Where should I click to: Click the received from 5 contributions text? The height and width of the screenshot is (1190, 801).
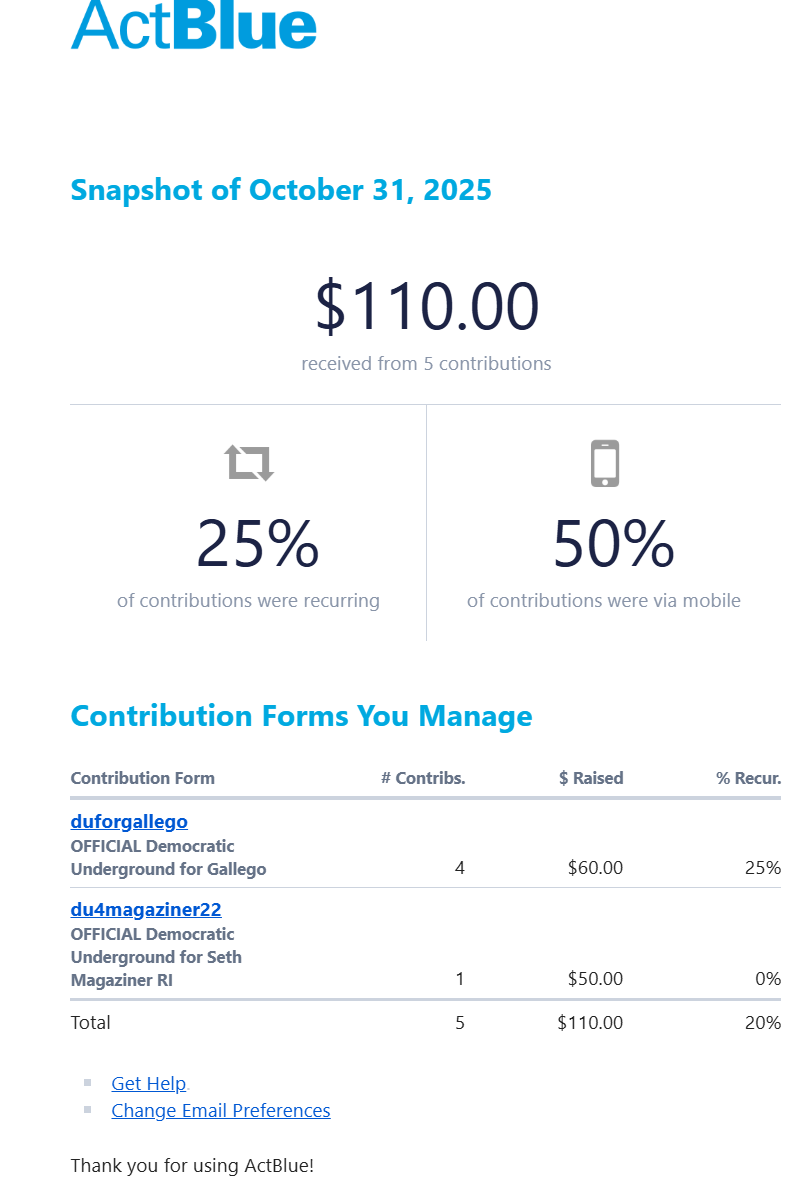pos(426,363)
